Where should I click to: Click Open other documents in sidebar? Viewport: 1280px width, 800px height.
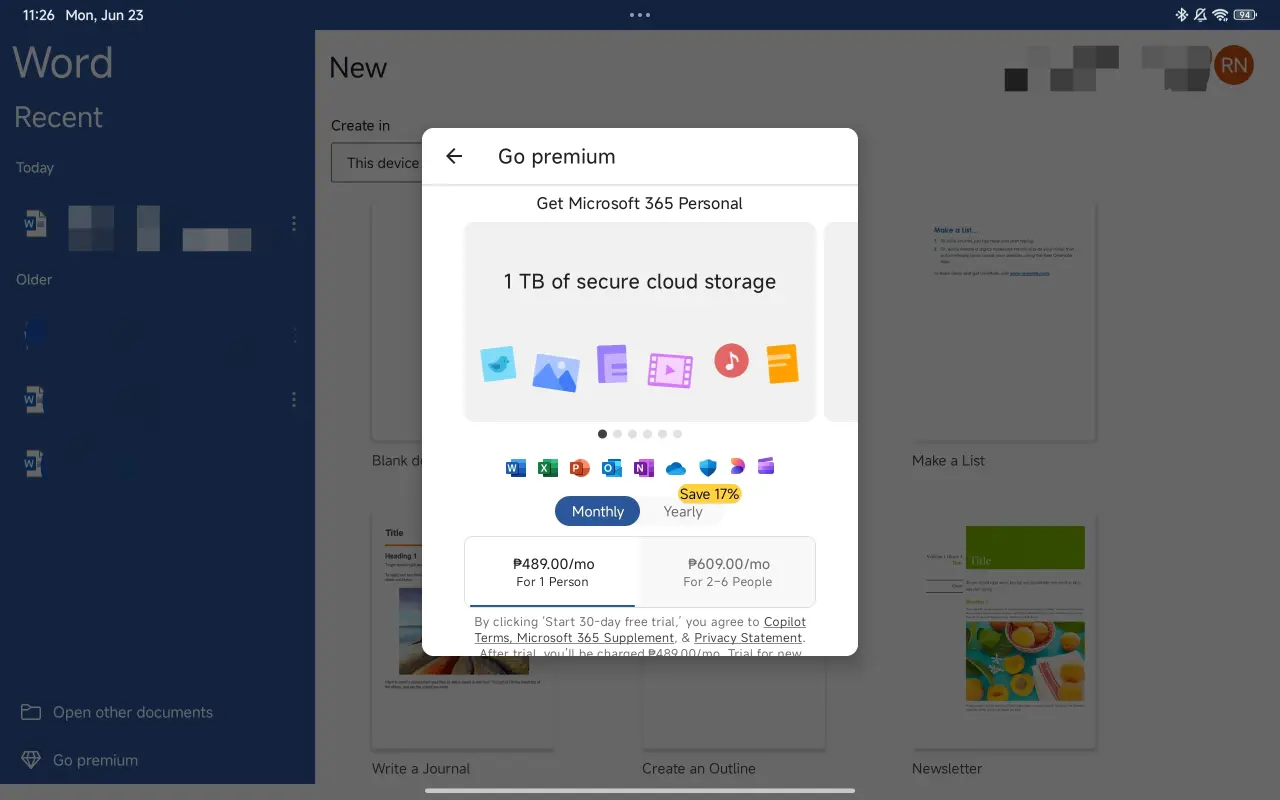(133, 712)
